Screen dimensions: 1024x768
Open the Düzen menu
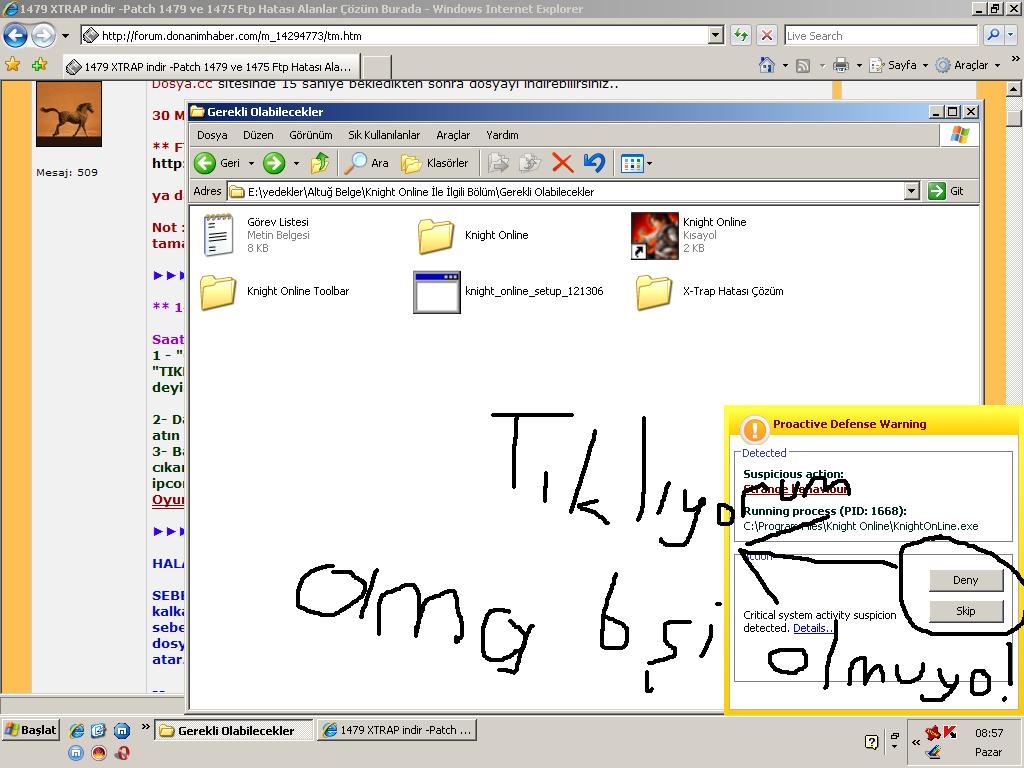click(x=258, y=135)
